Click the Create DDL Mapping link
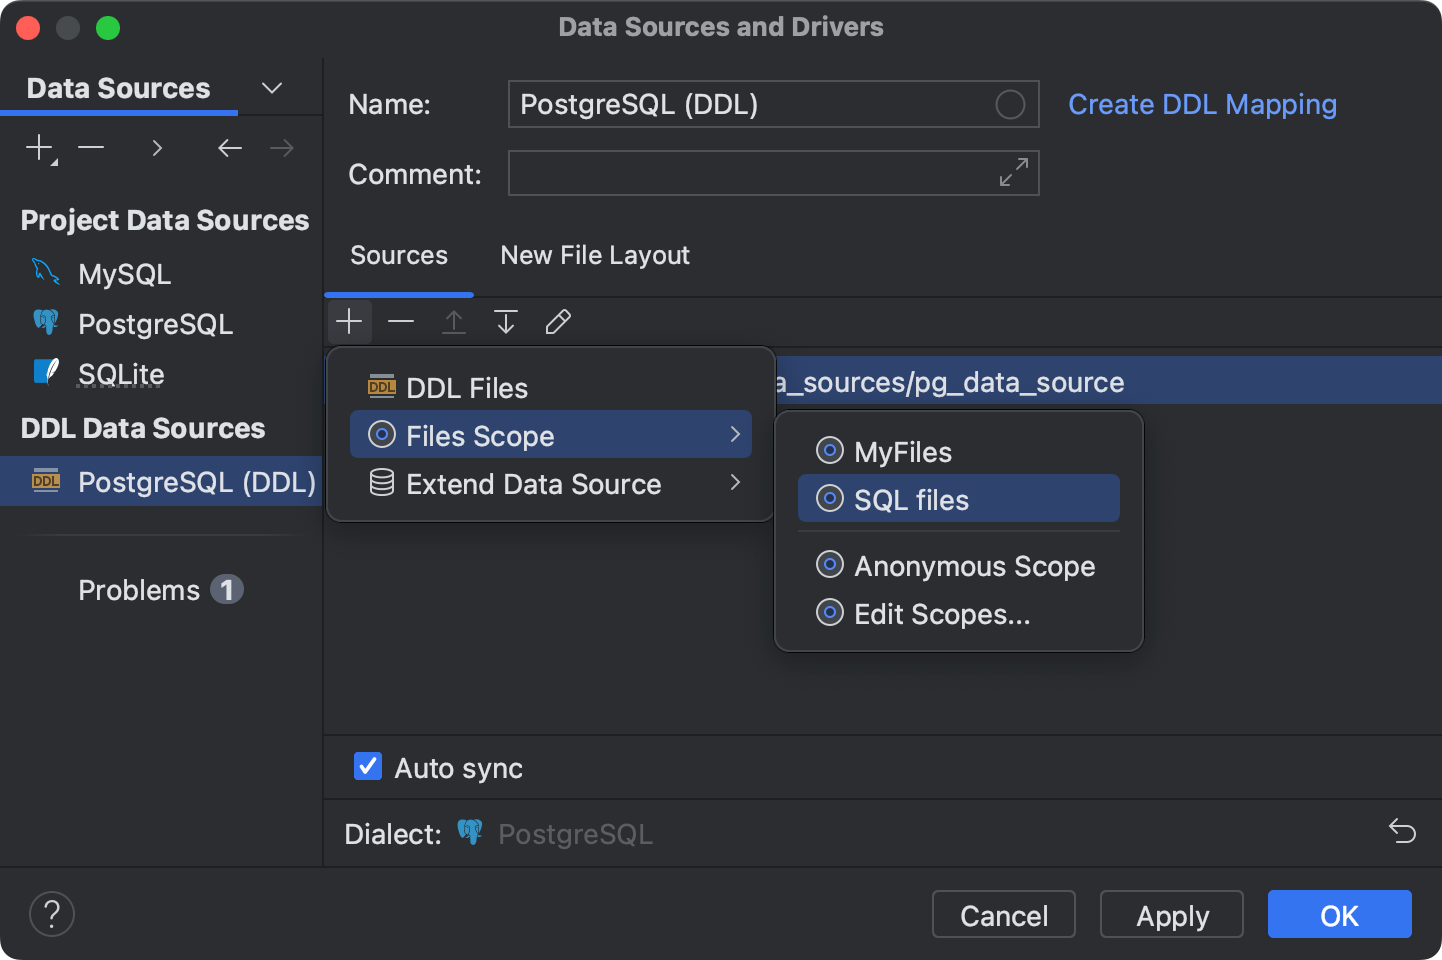The width and height of the screenshot is (1442, 960). (1201, 104)
